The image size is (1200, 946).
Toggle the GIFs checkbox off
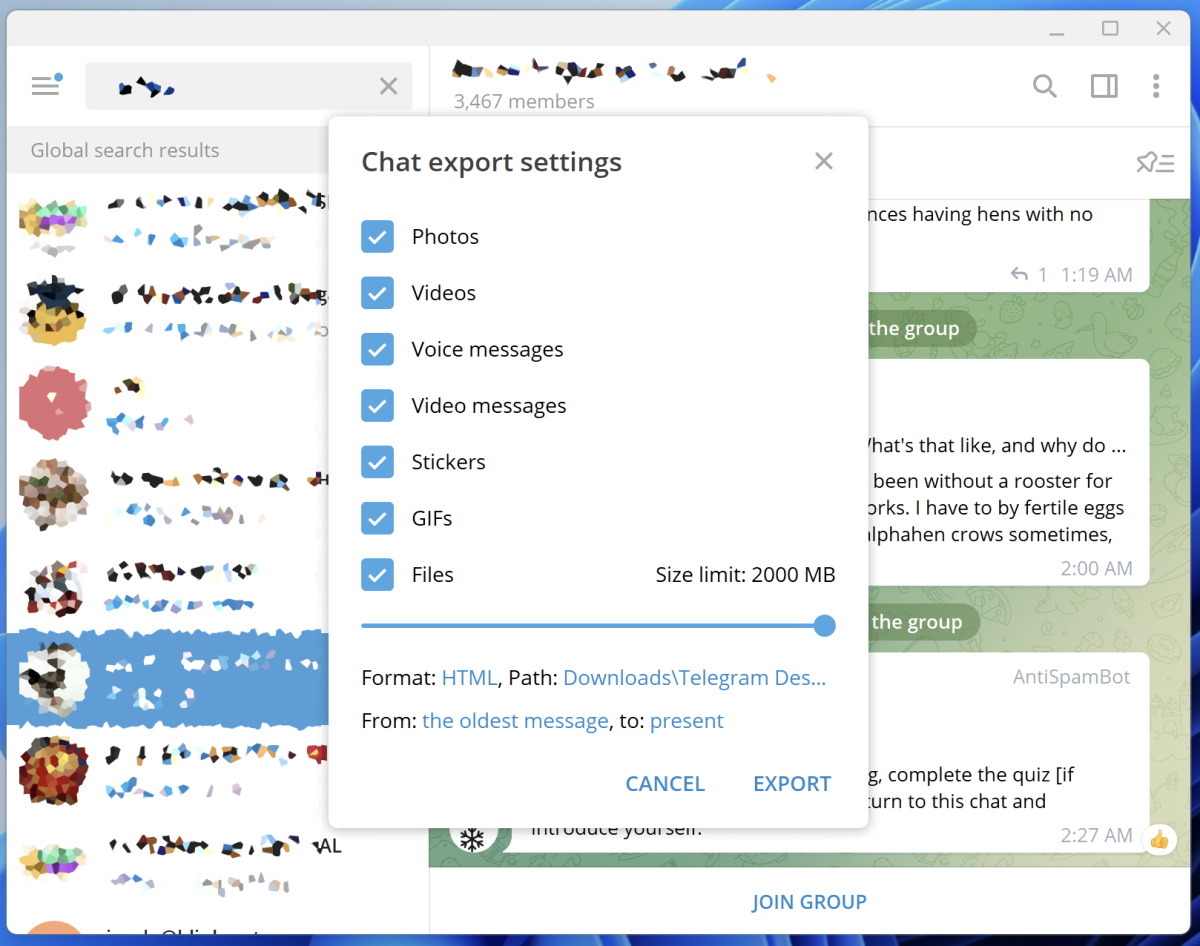(x=377, y=519)
